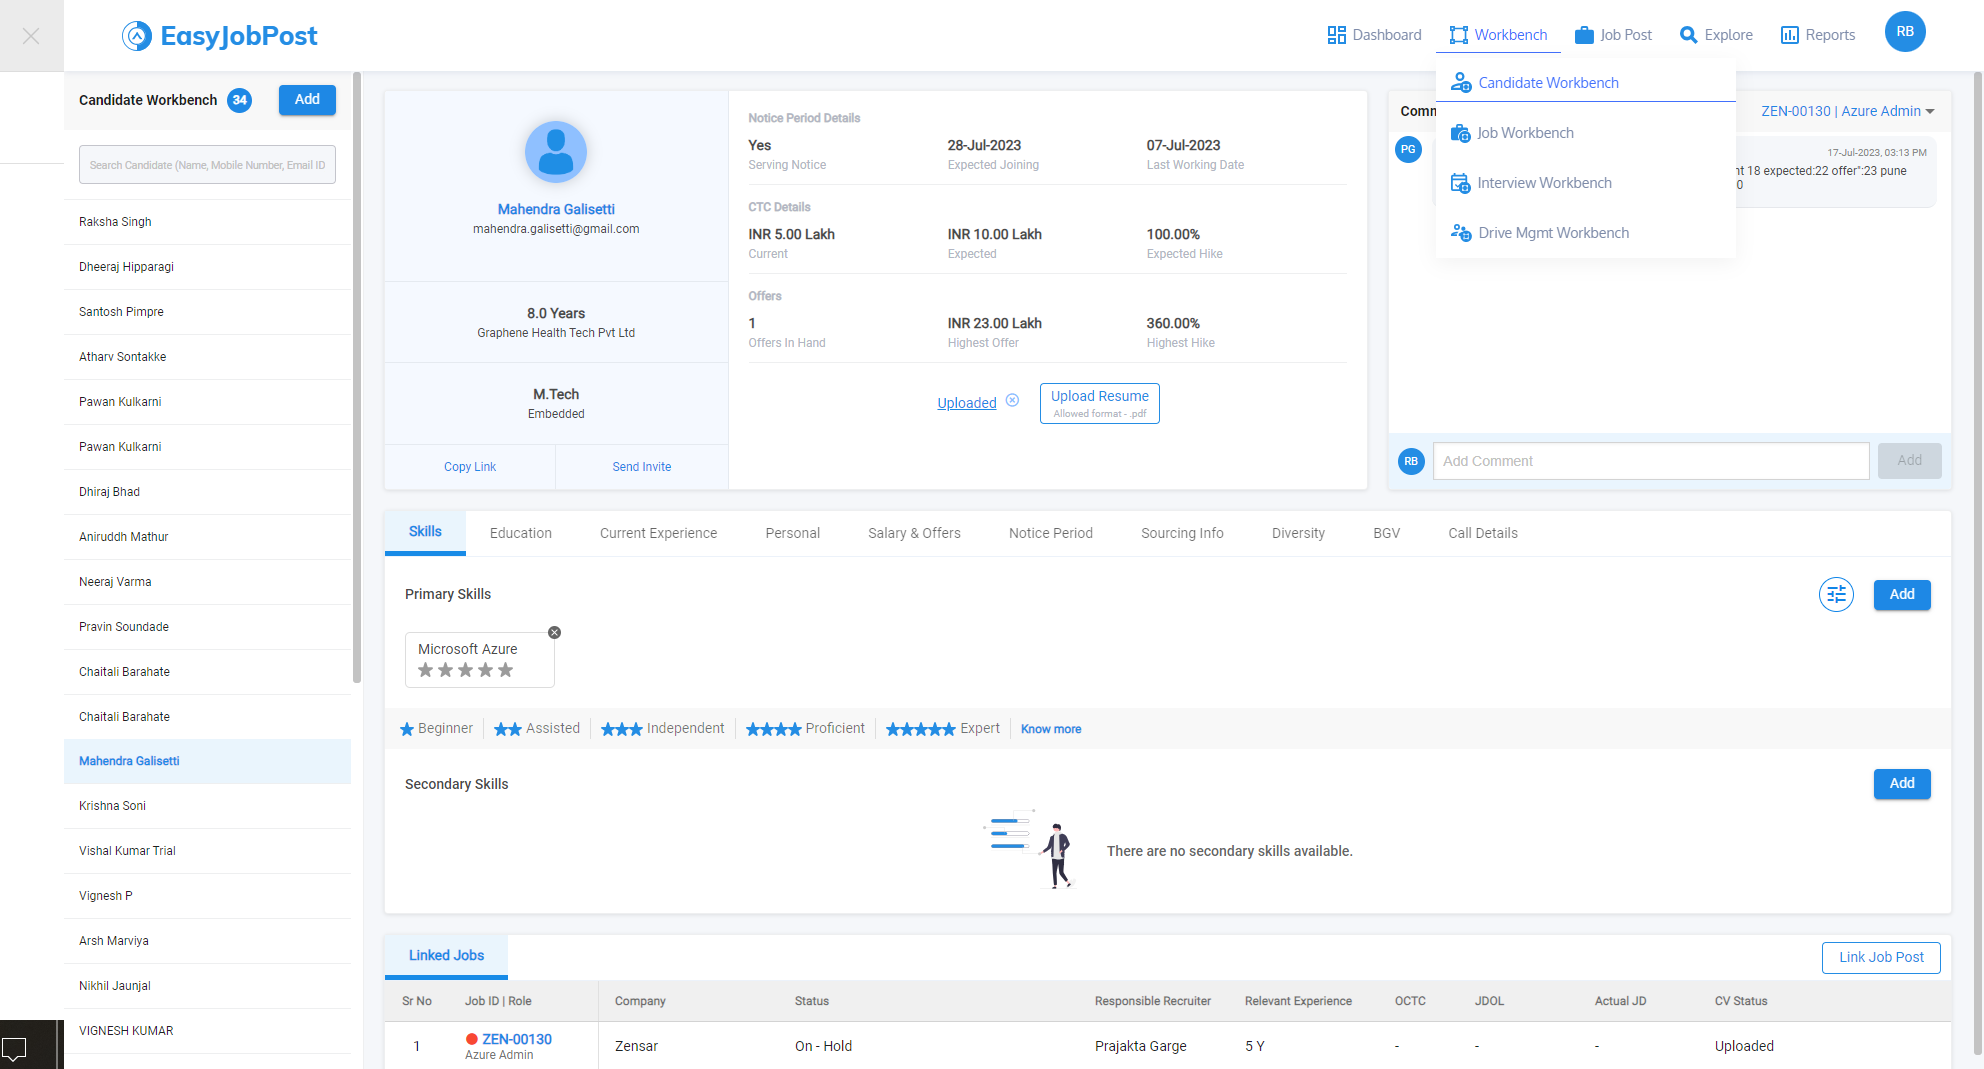Click the chat bubble icon at bottom-left
The width and height of the screenshot is (1984, 1069).
pyautogui.click(x=16, y=1048)
